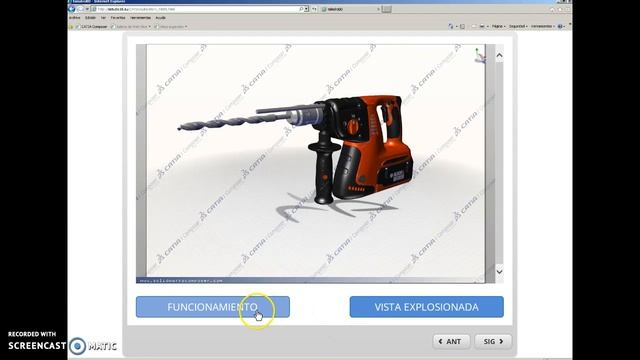Click the refresh page icon
The width and height of the screenshot is (640, 360).
[314, 9]
